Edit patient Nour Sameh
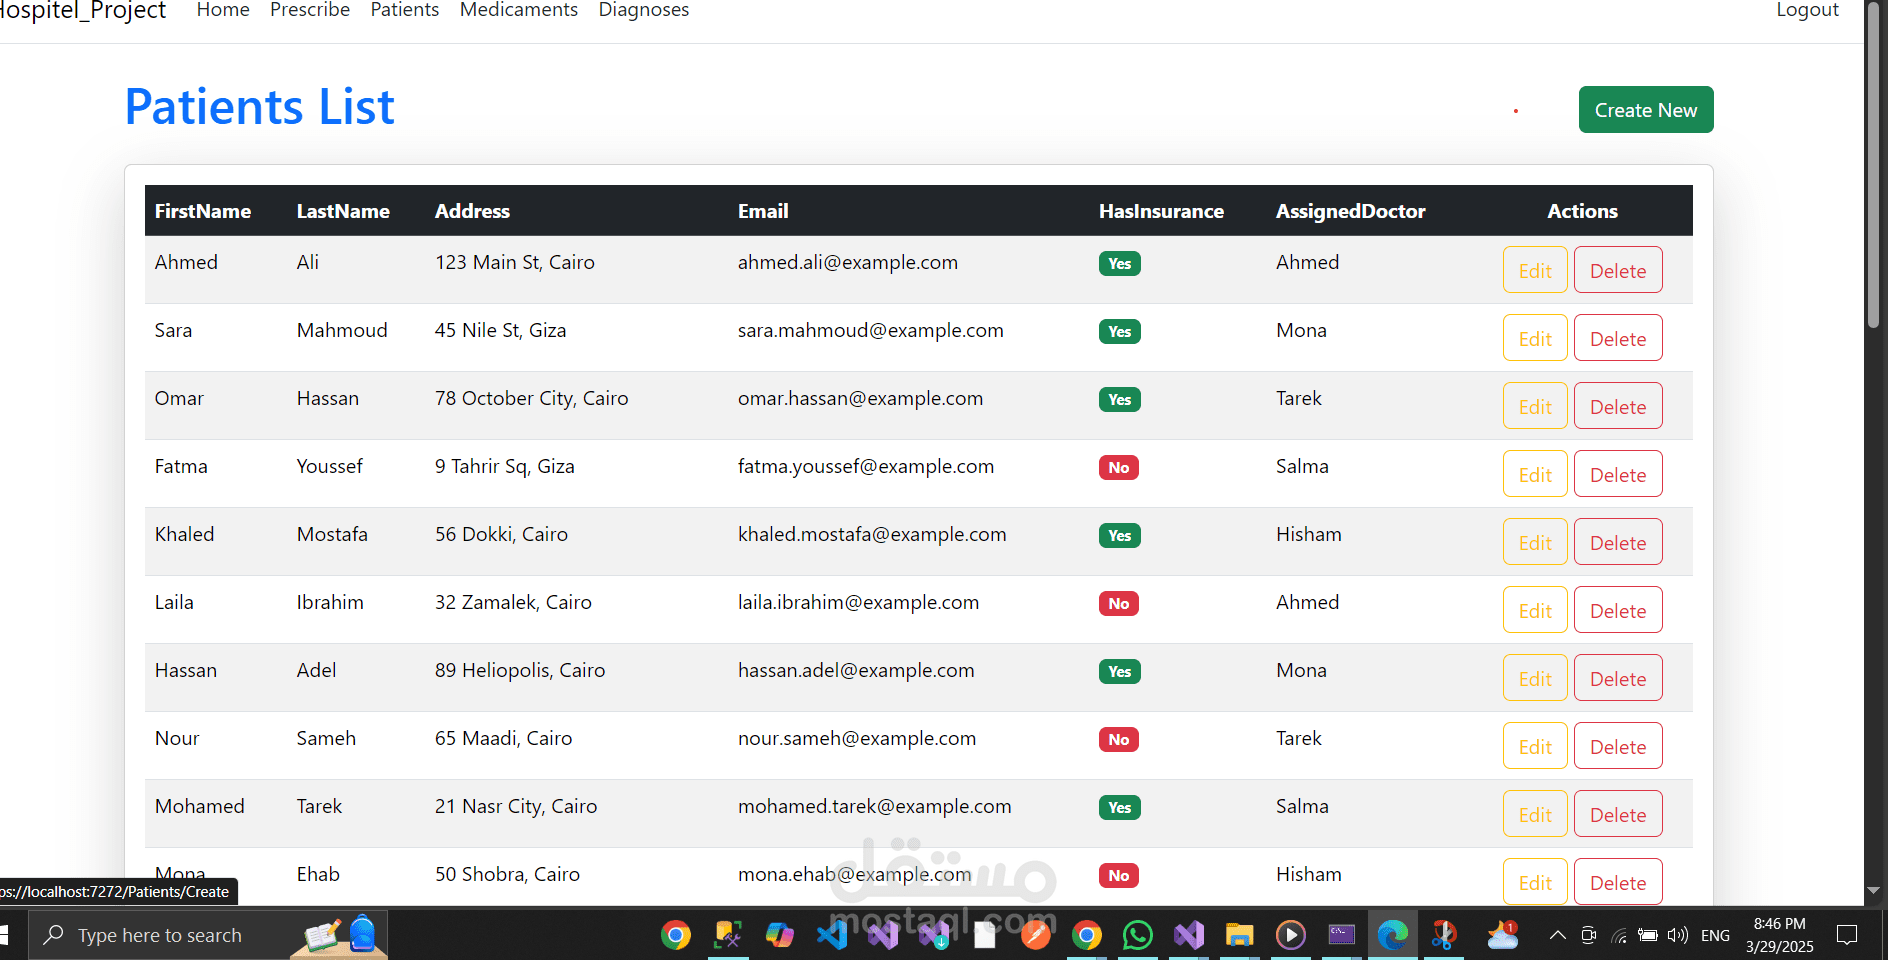Viewport: 1888px width, 960px height. (1535, 746)
